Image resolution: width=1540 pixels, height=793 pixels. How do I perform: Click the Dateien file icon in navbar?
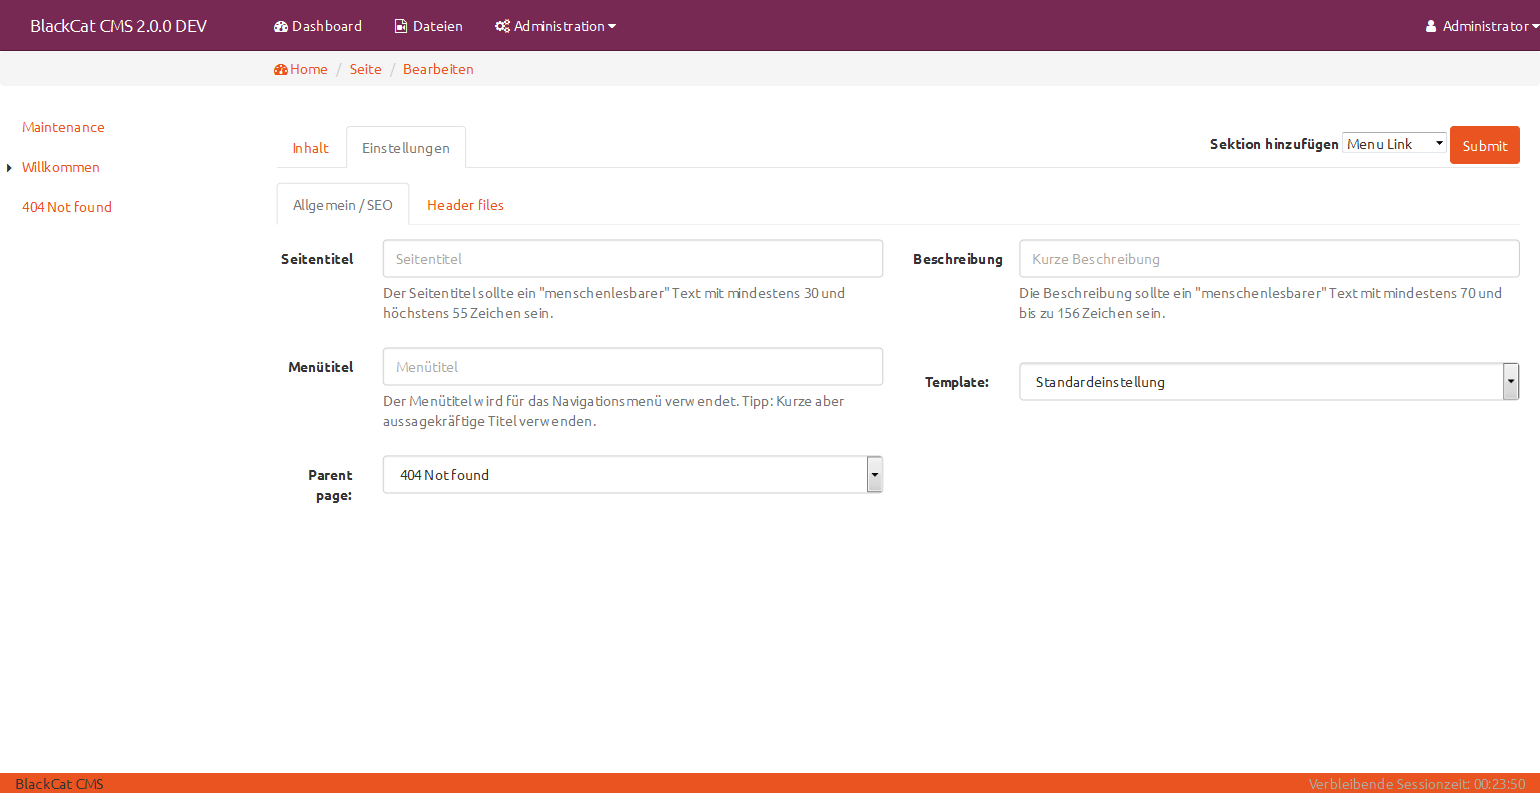[401, 26]
